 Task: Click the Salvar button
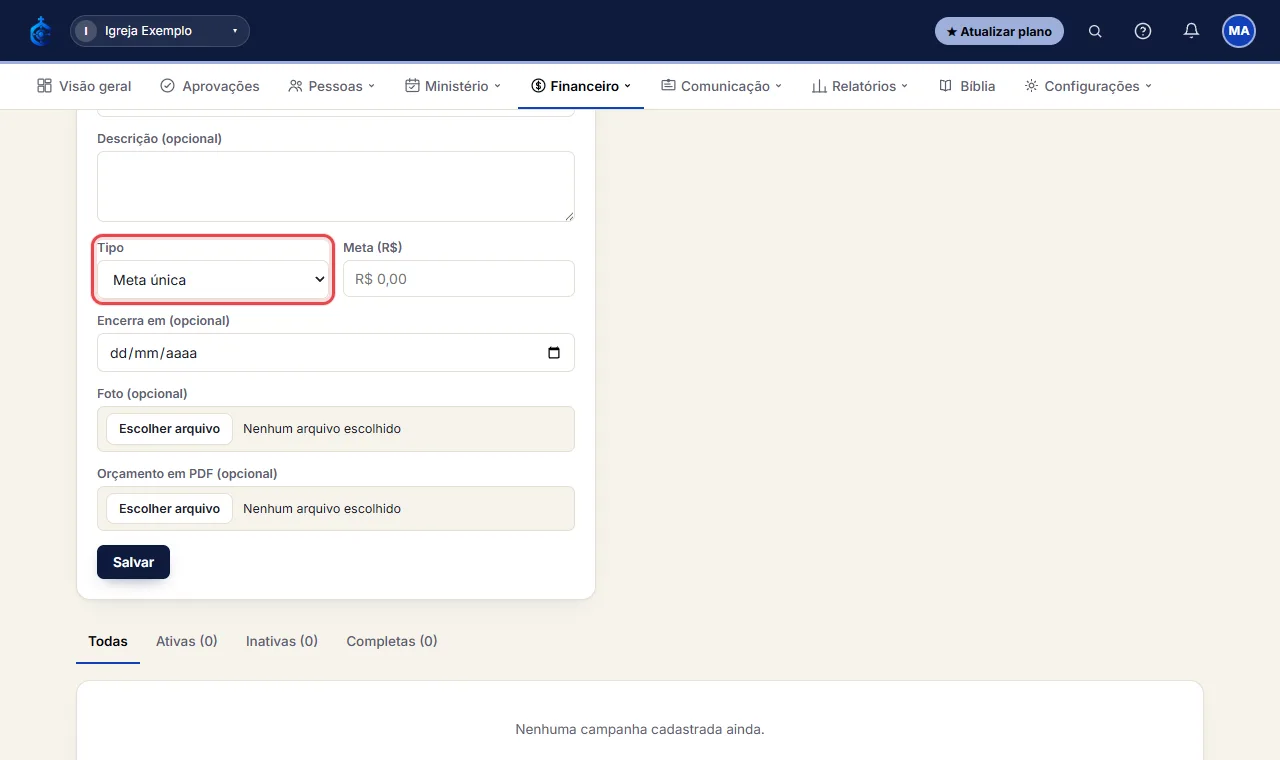pyautogui.click(x=133, y=562)
